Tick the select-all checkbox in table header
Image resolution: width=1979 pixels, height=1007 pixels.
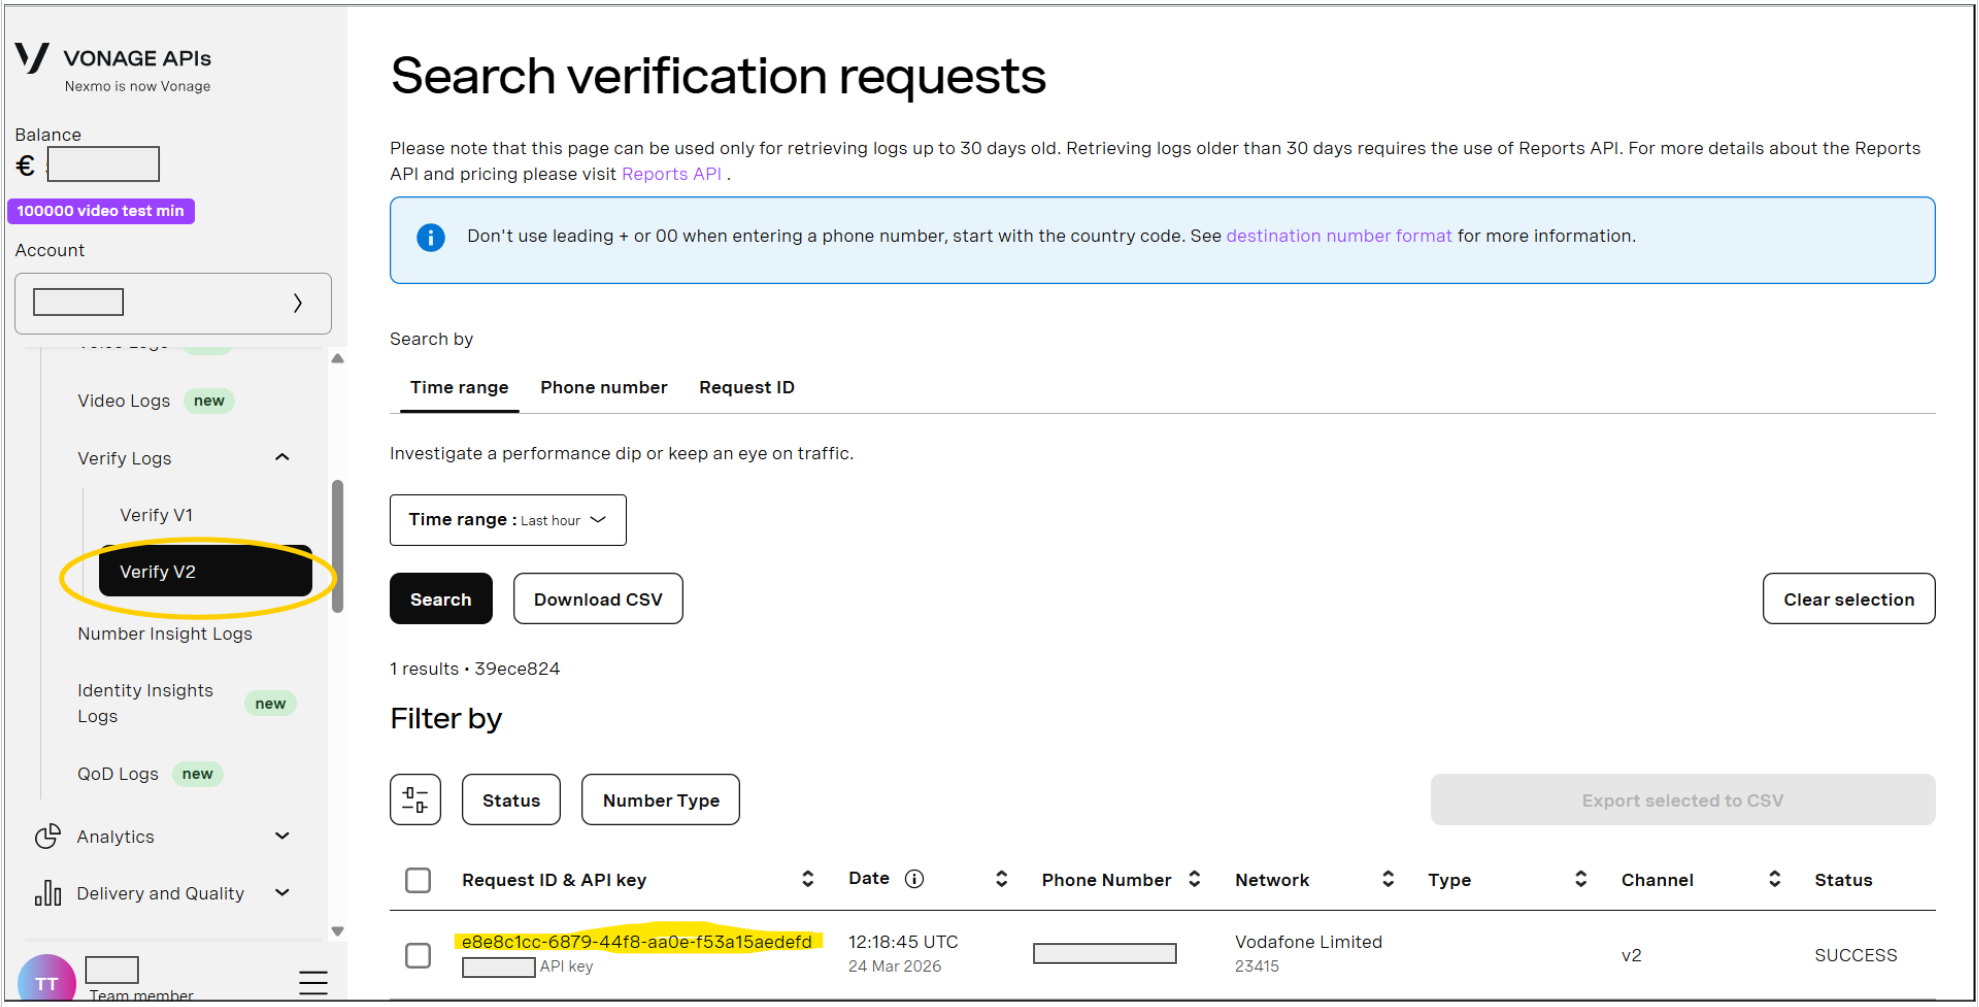tap(418, 880)
